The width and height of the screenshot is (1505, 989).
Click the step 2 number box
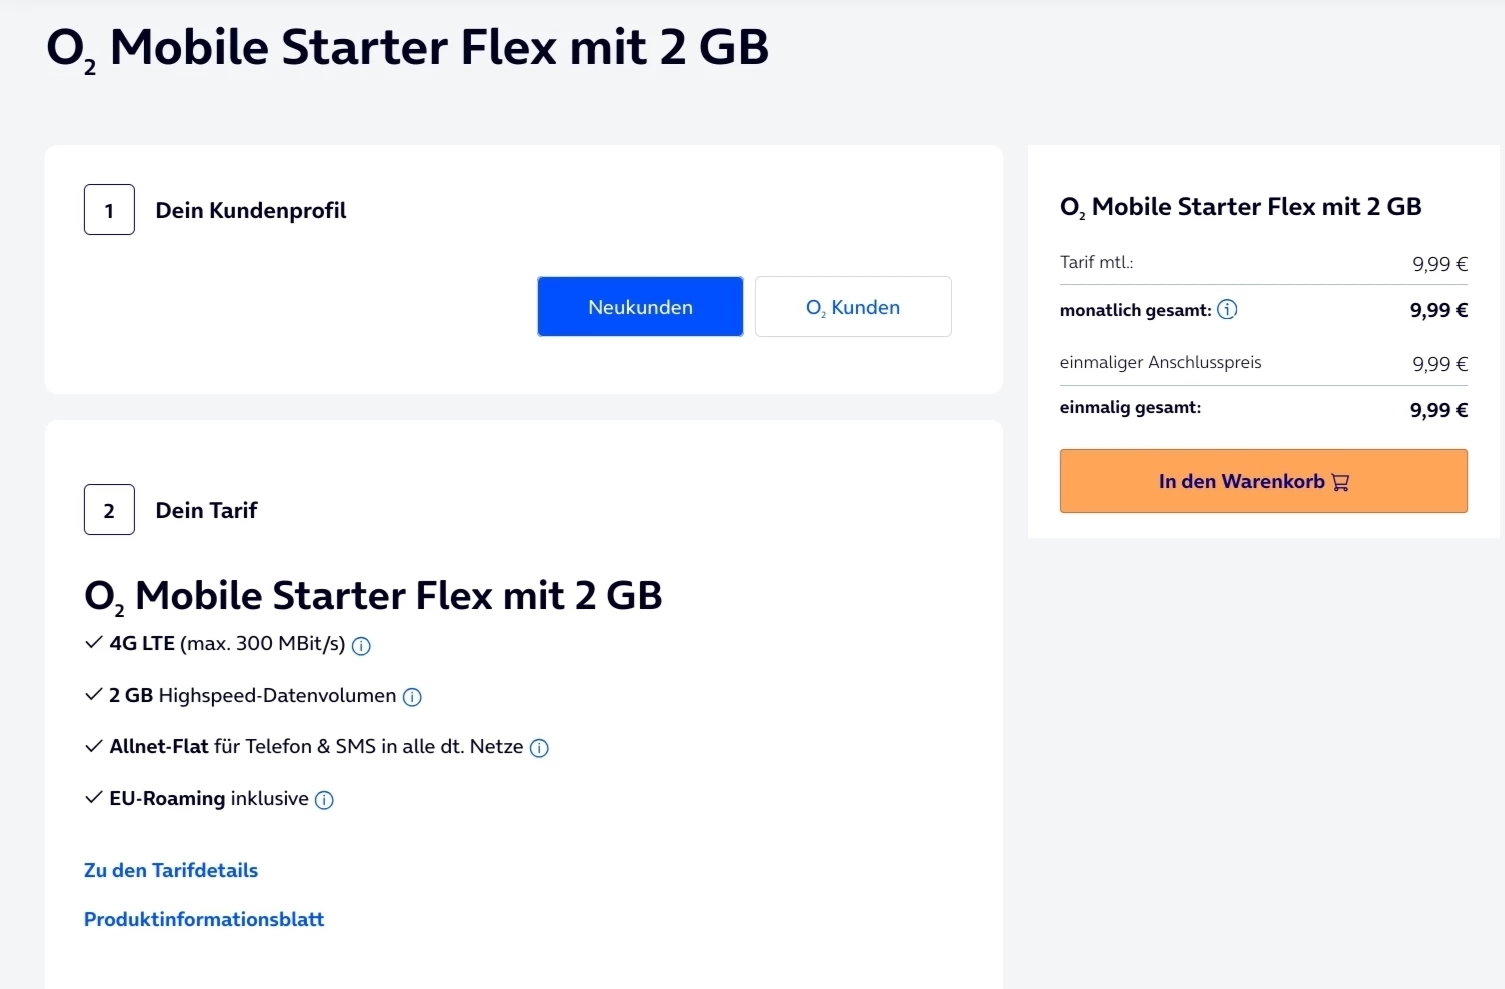pyautogui.click(x=109, y=510)
